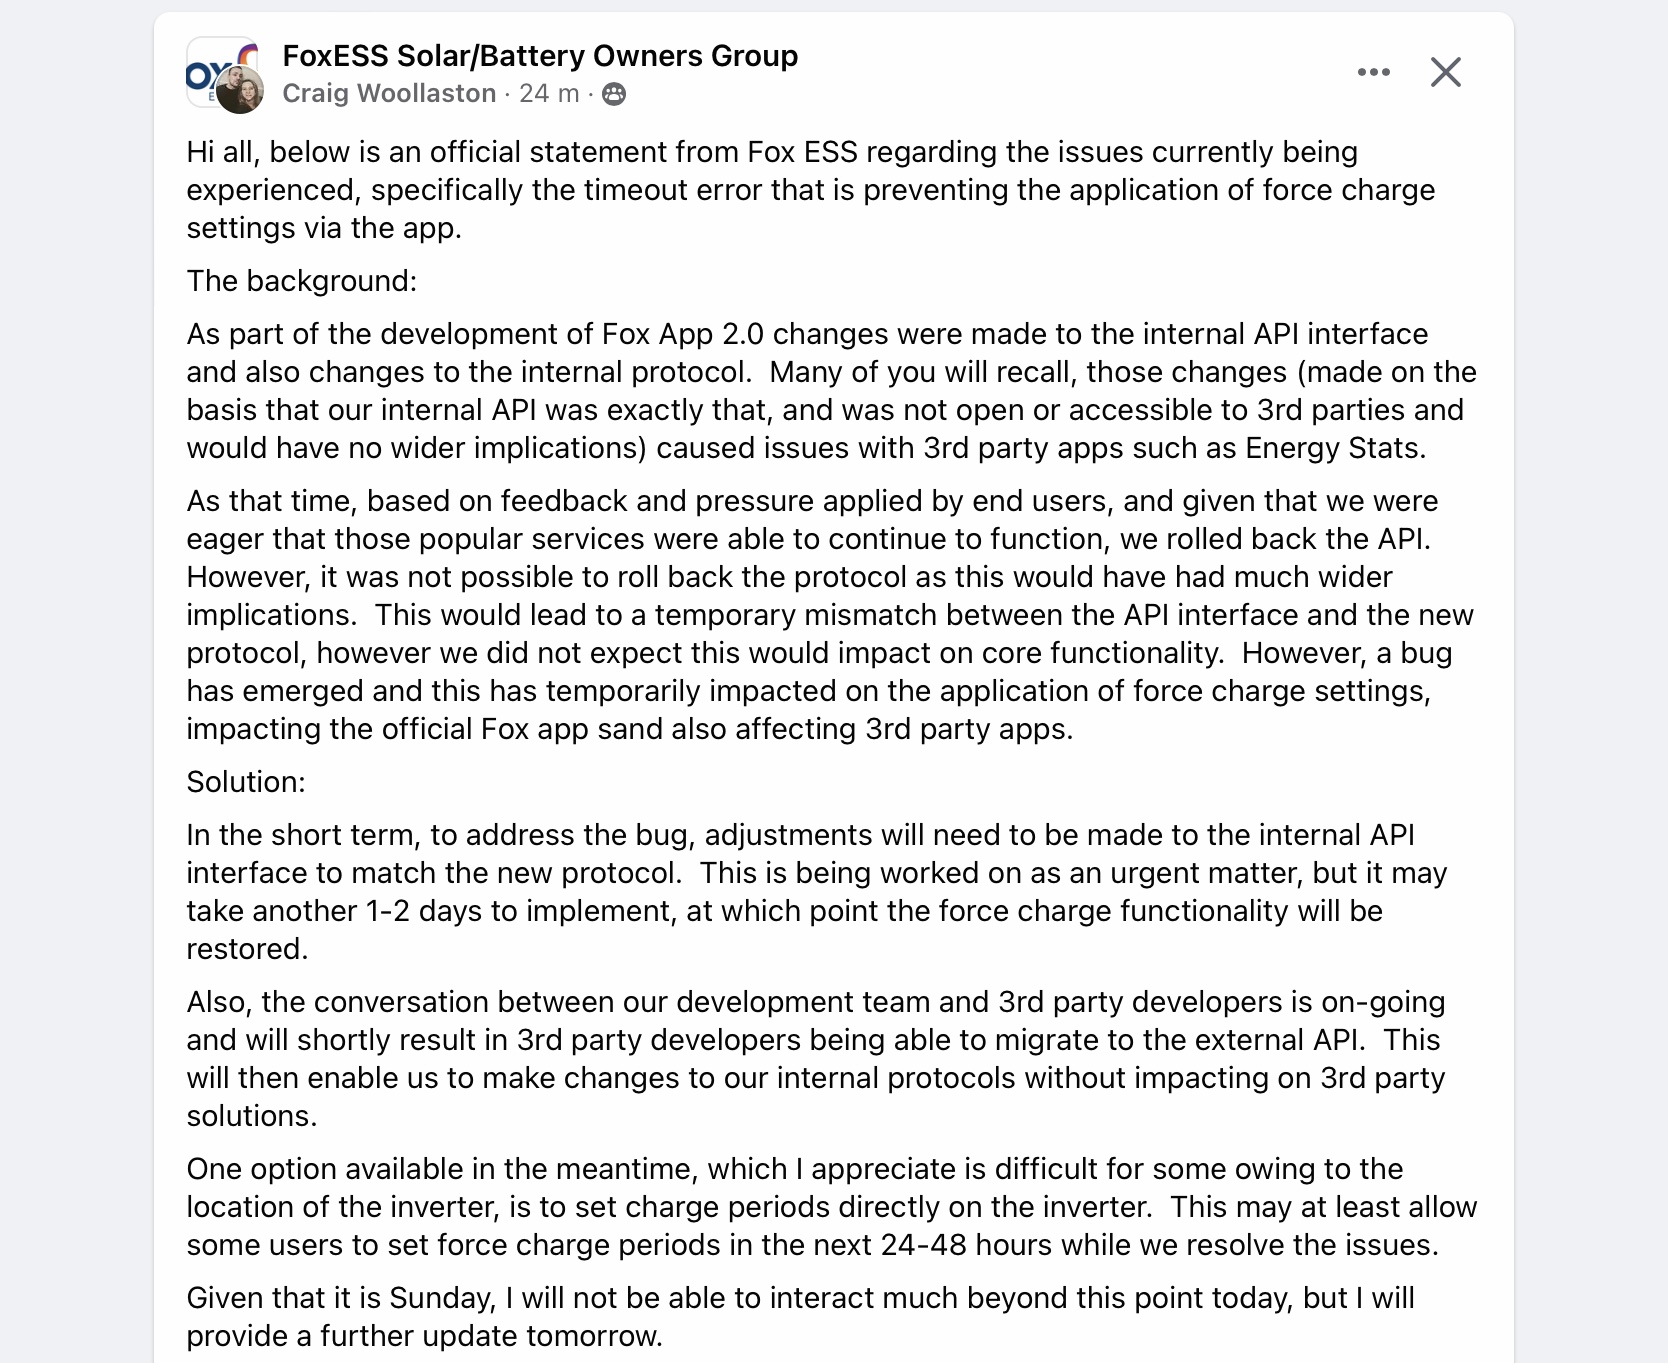
Task: Close the post with the X button
Action: [1445, 72]
